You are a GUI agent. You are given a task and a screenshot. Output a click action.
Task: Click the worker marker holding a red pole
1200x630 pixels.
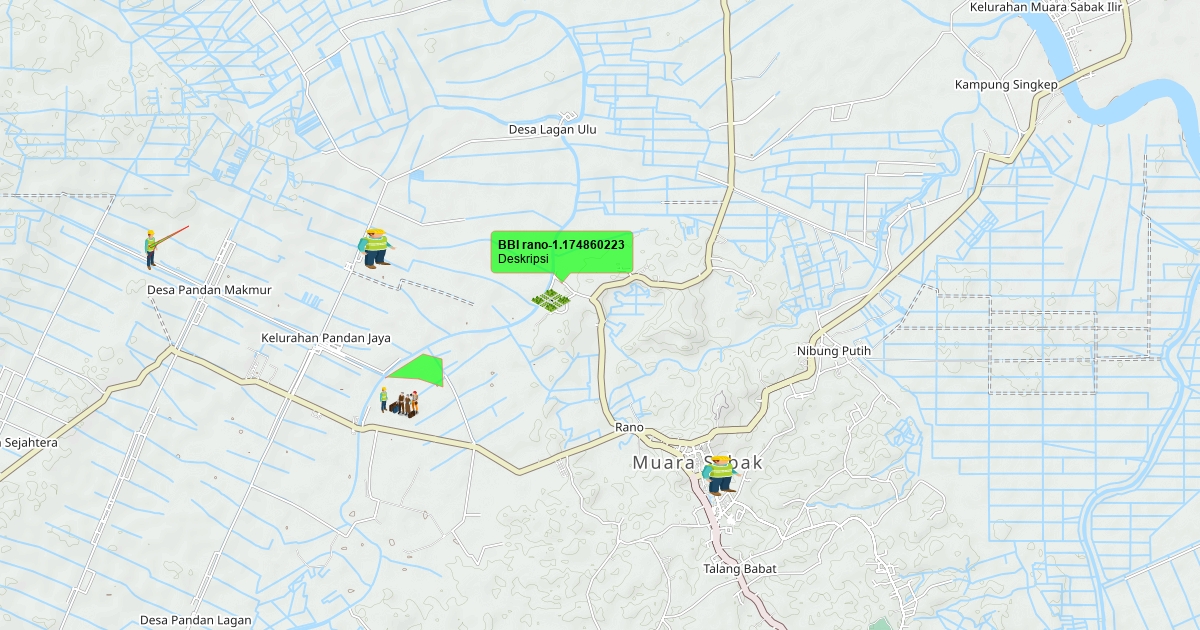(x=152, y=248)
